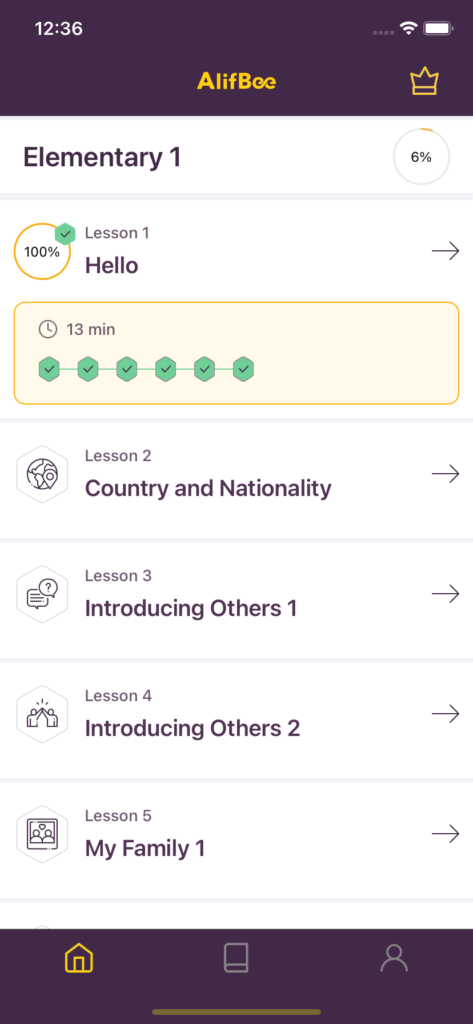Tap the 6% overall progress circle
Screen dimensions: 473x1024
421,157
